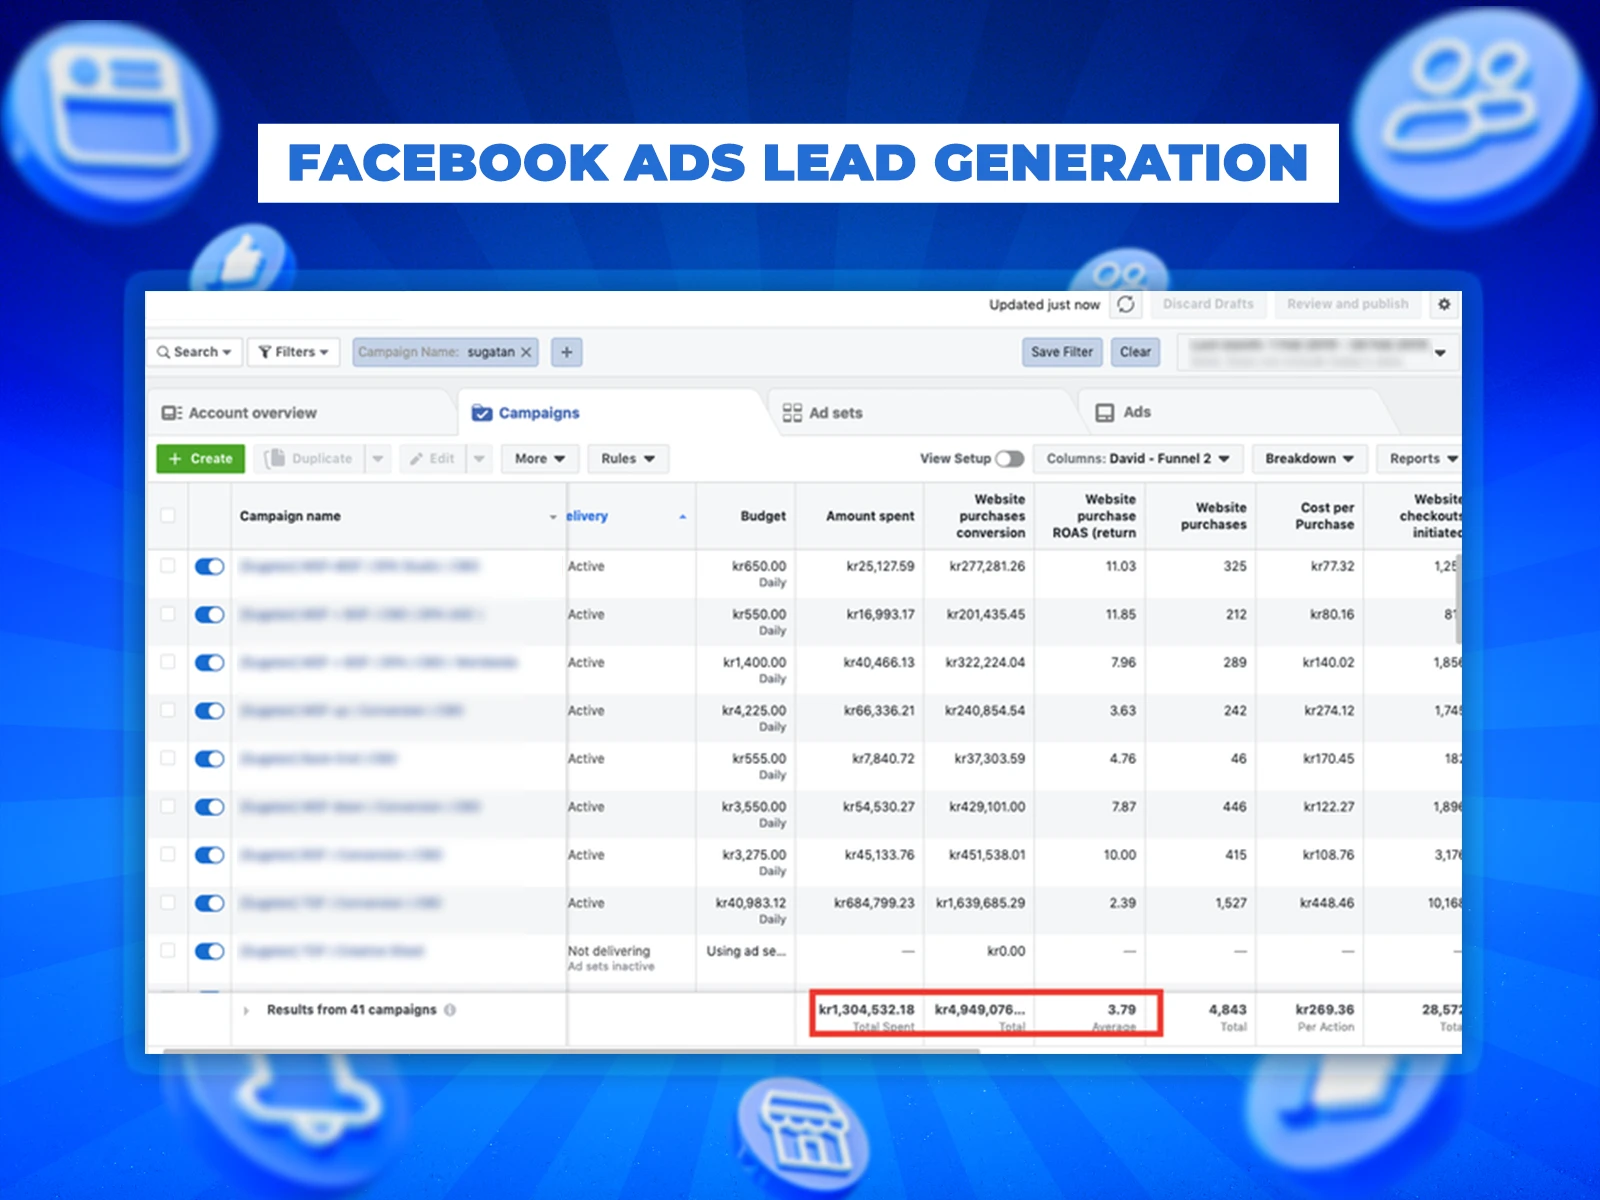Open settings via the gear icon
The image size is (1600, 1200).
(1444, 304)
